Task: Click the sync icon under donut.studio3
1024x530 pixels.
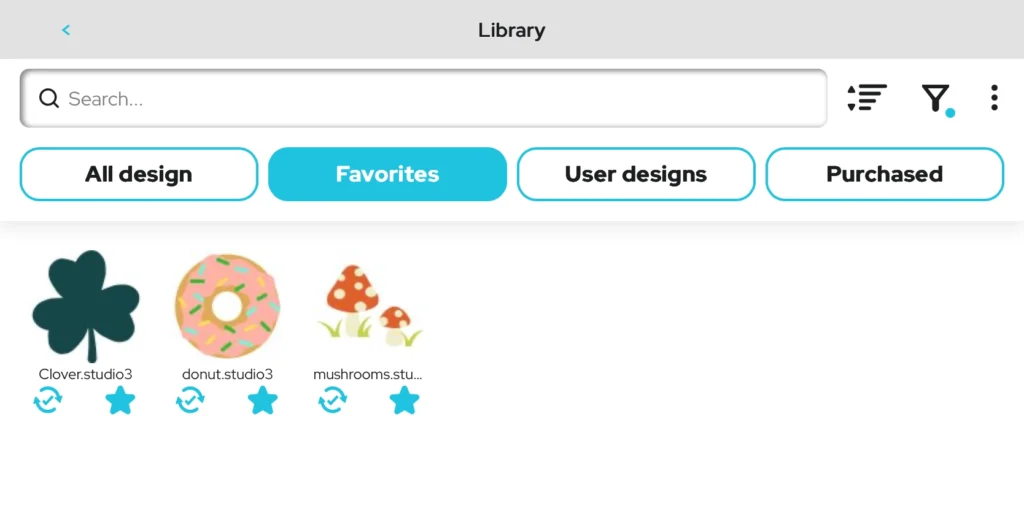Action: point(190,401)
